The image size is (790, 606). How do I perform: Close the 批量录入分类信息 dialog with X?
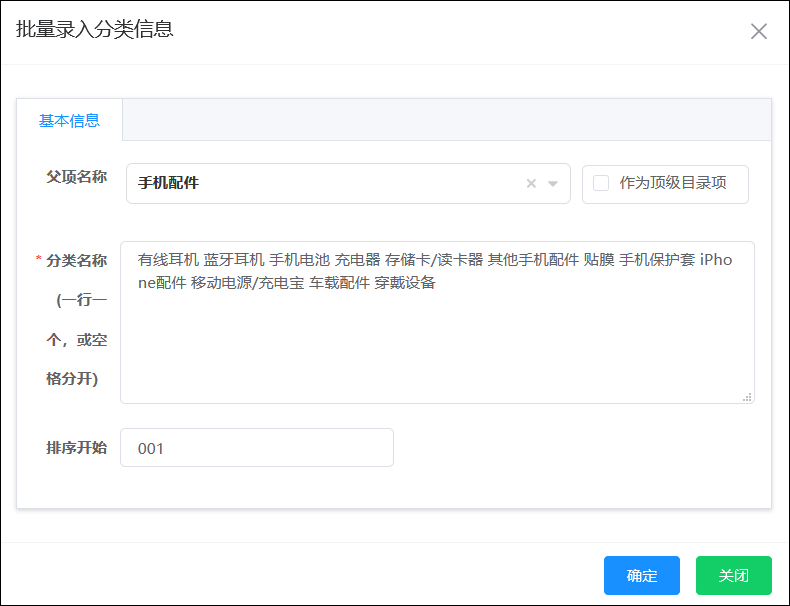(x=759, y=31)
